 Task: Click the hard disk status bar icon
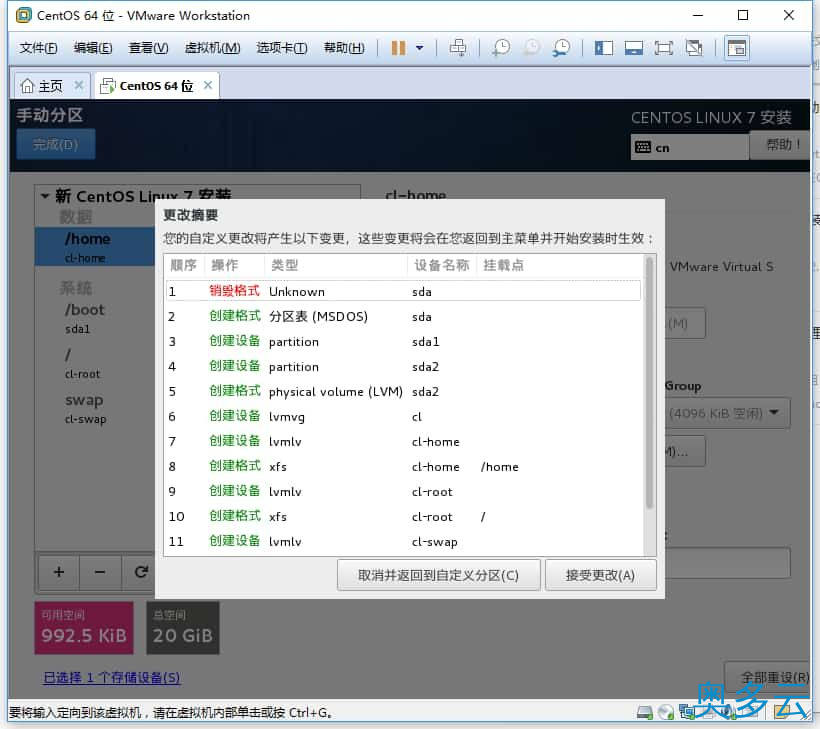pos(645,712)
